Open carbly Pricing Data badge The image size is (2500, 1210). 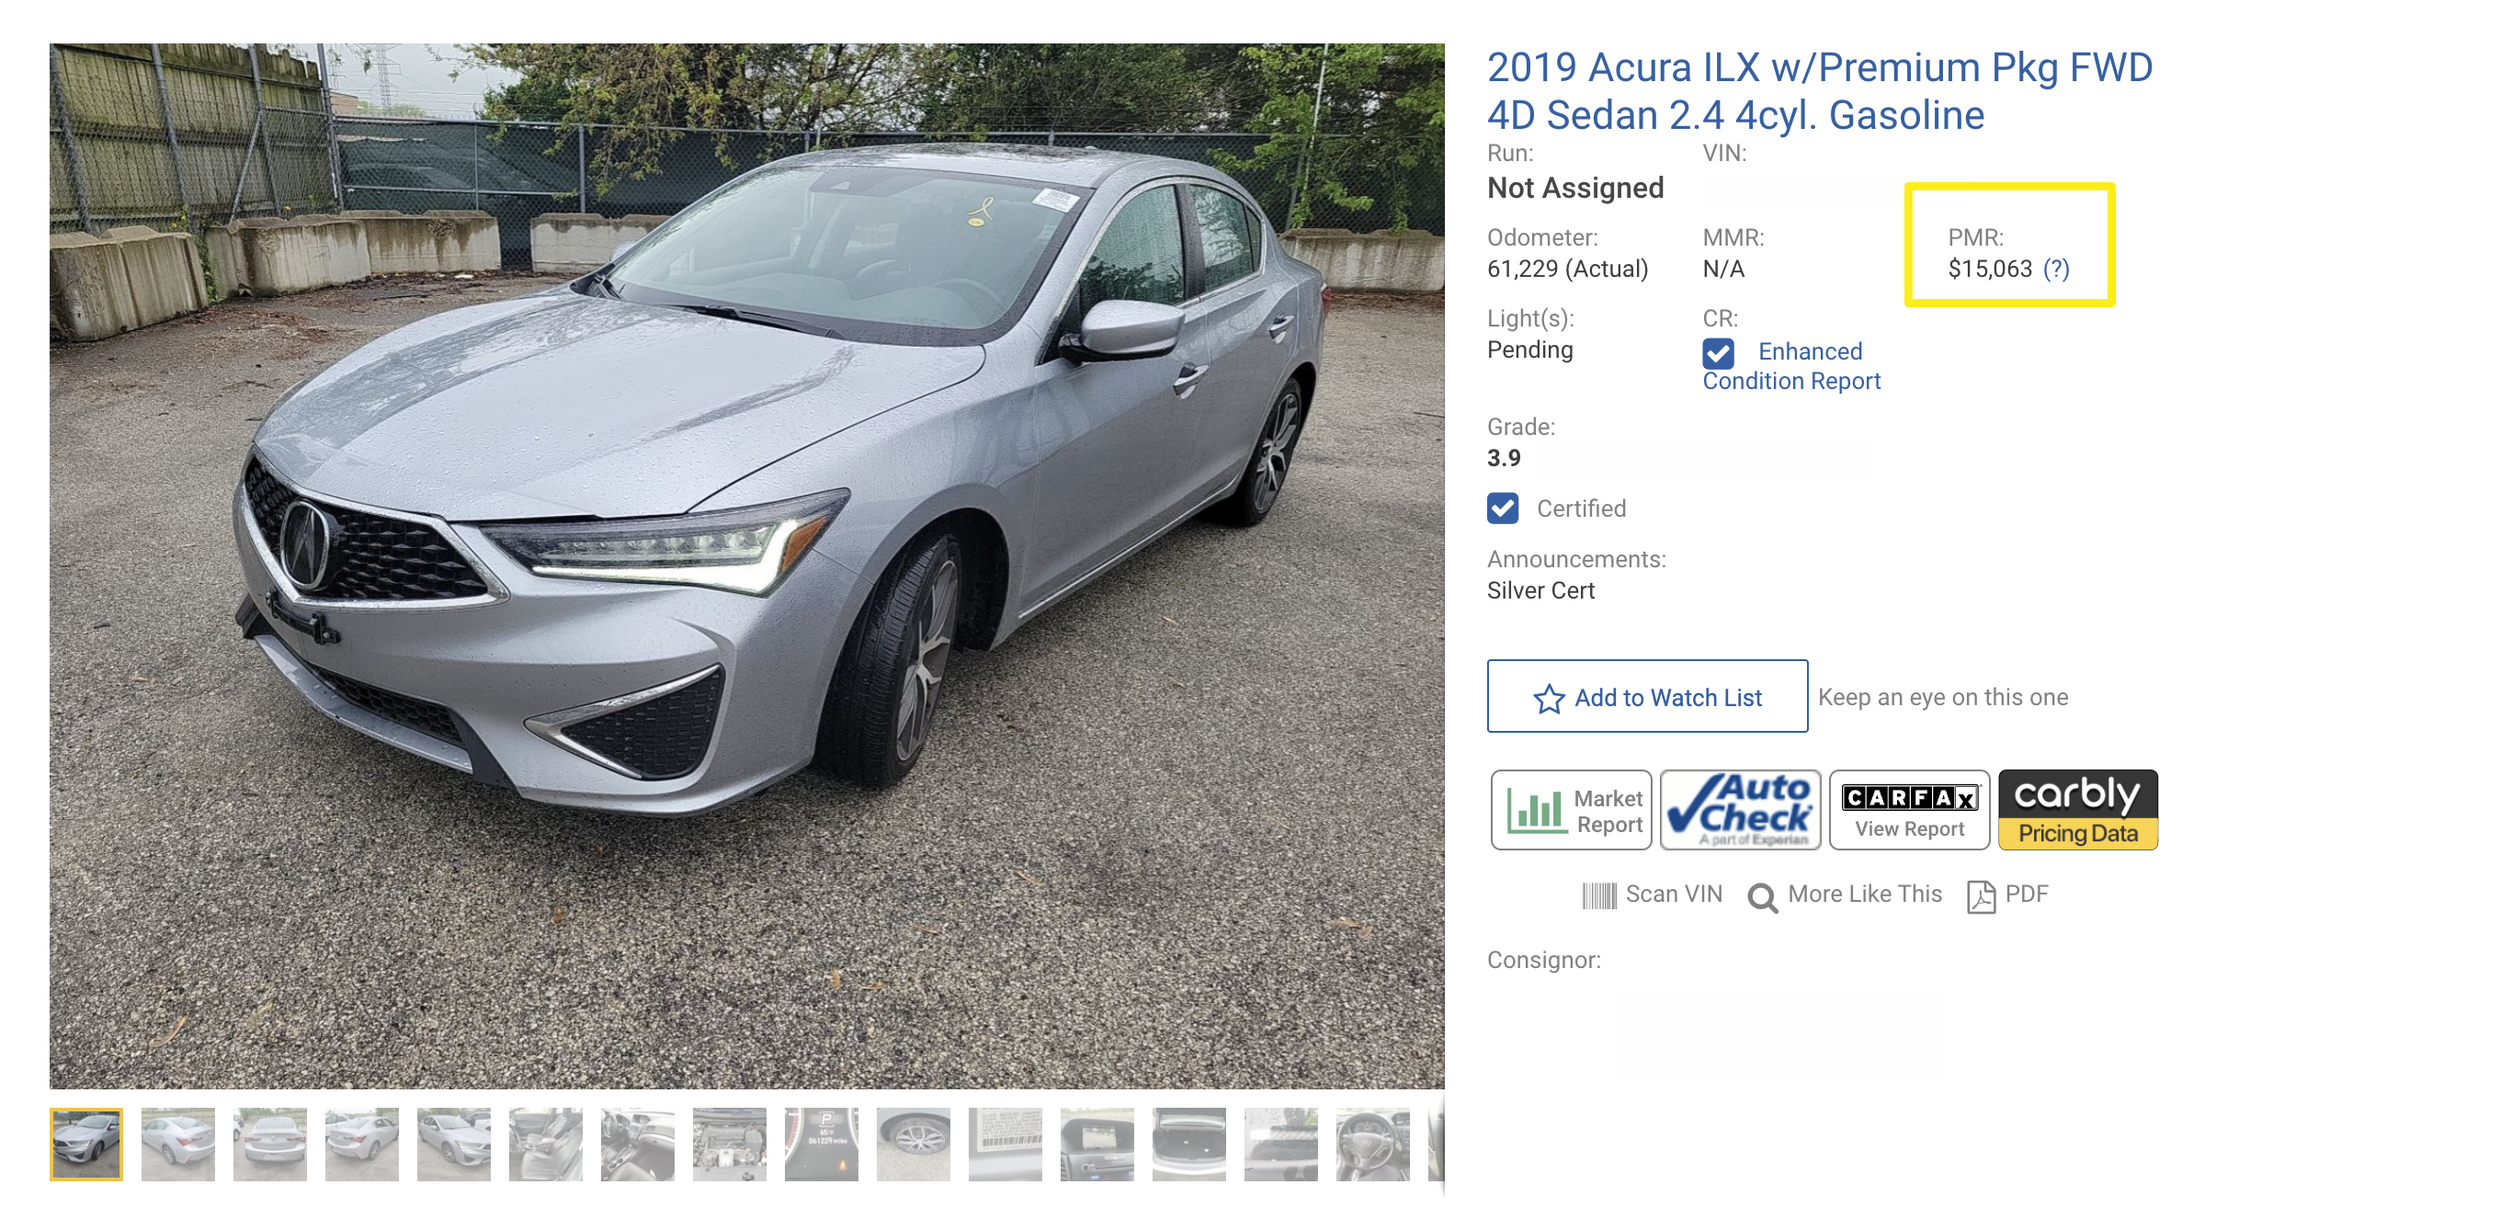click(x=2078, y=810)
